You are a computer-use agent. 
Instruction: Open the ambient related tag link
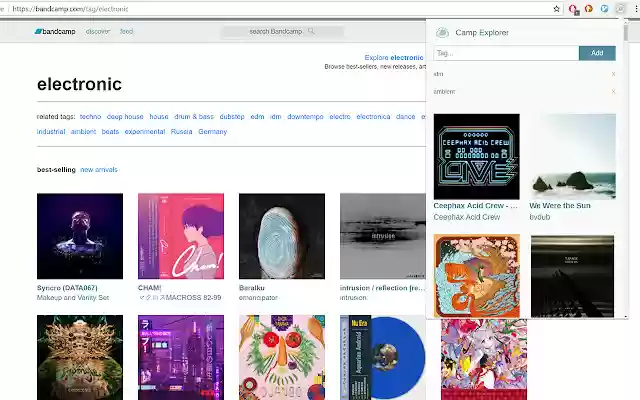[83, 132]
